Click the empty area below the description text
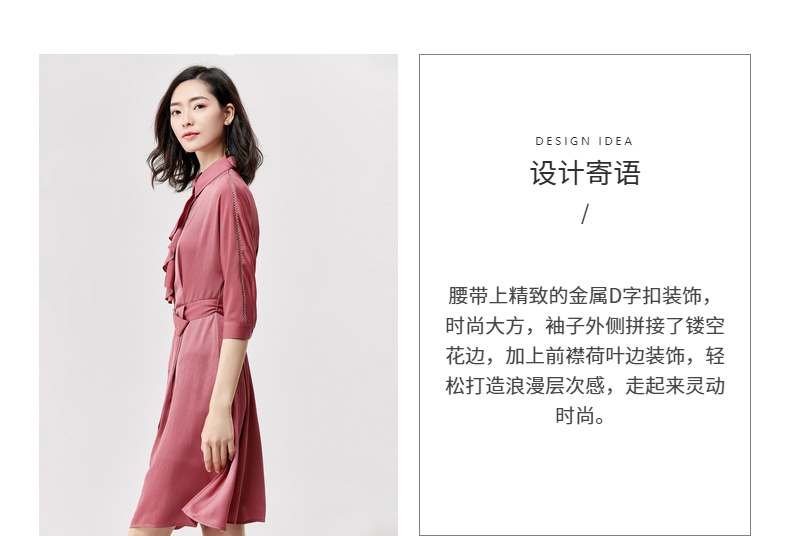Image resolution: width=790 pixels, height=536 pixels. (584, 479)
